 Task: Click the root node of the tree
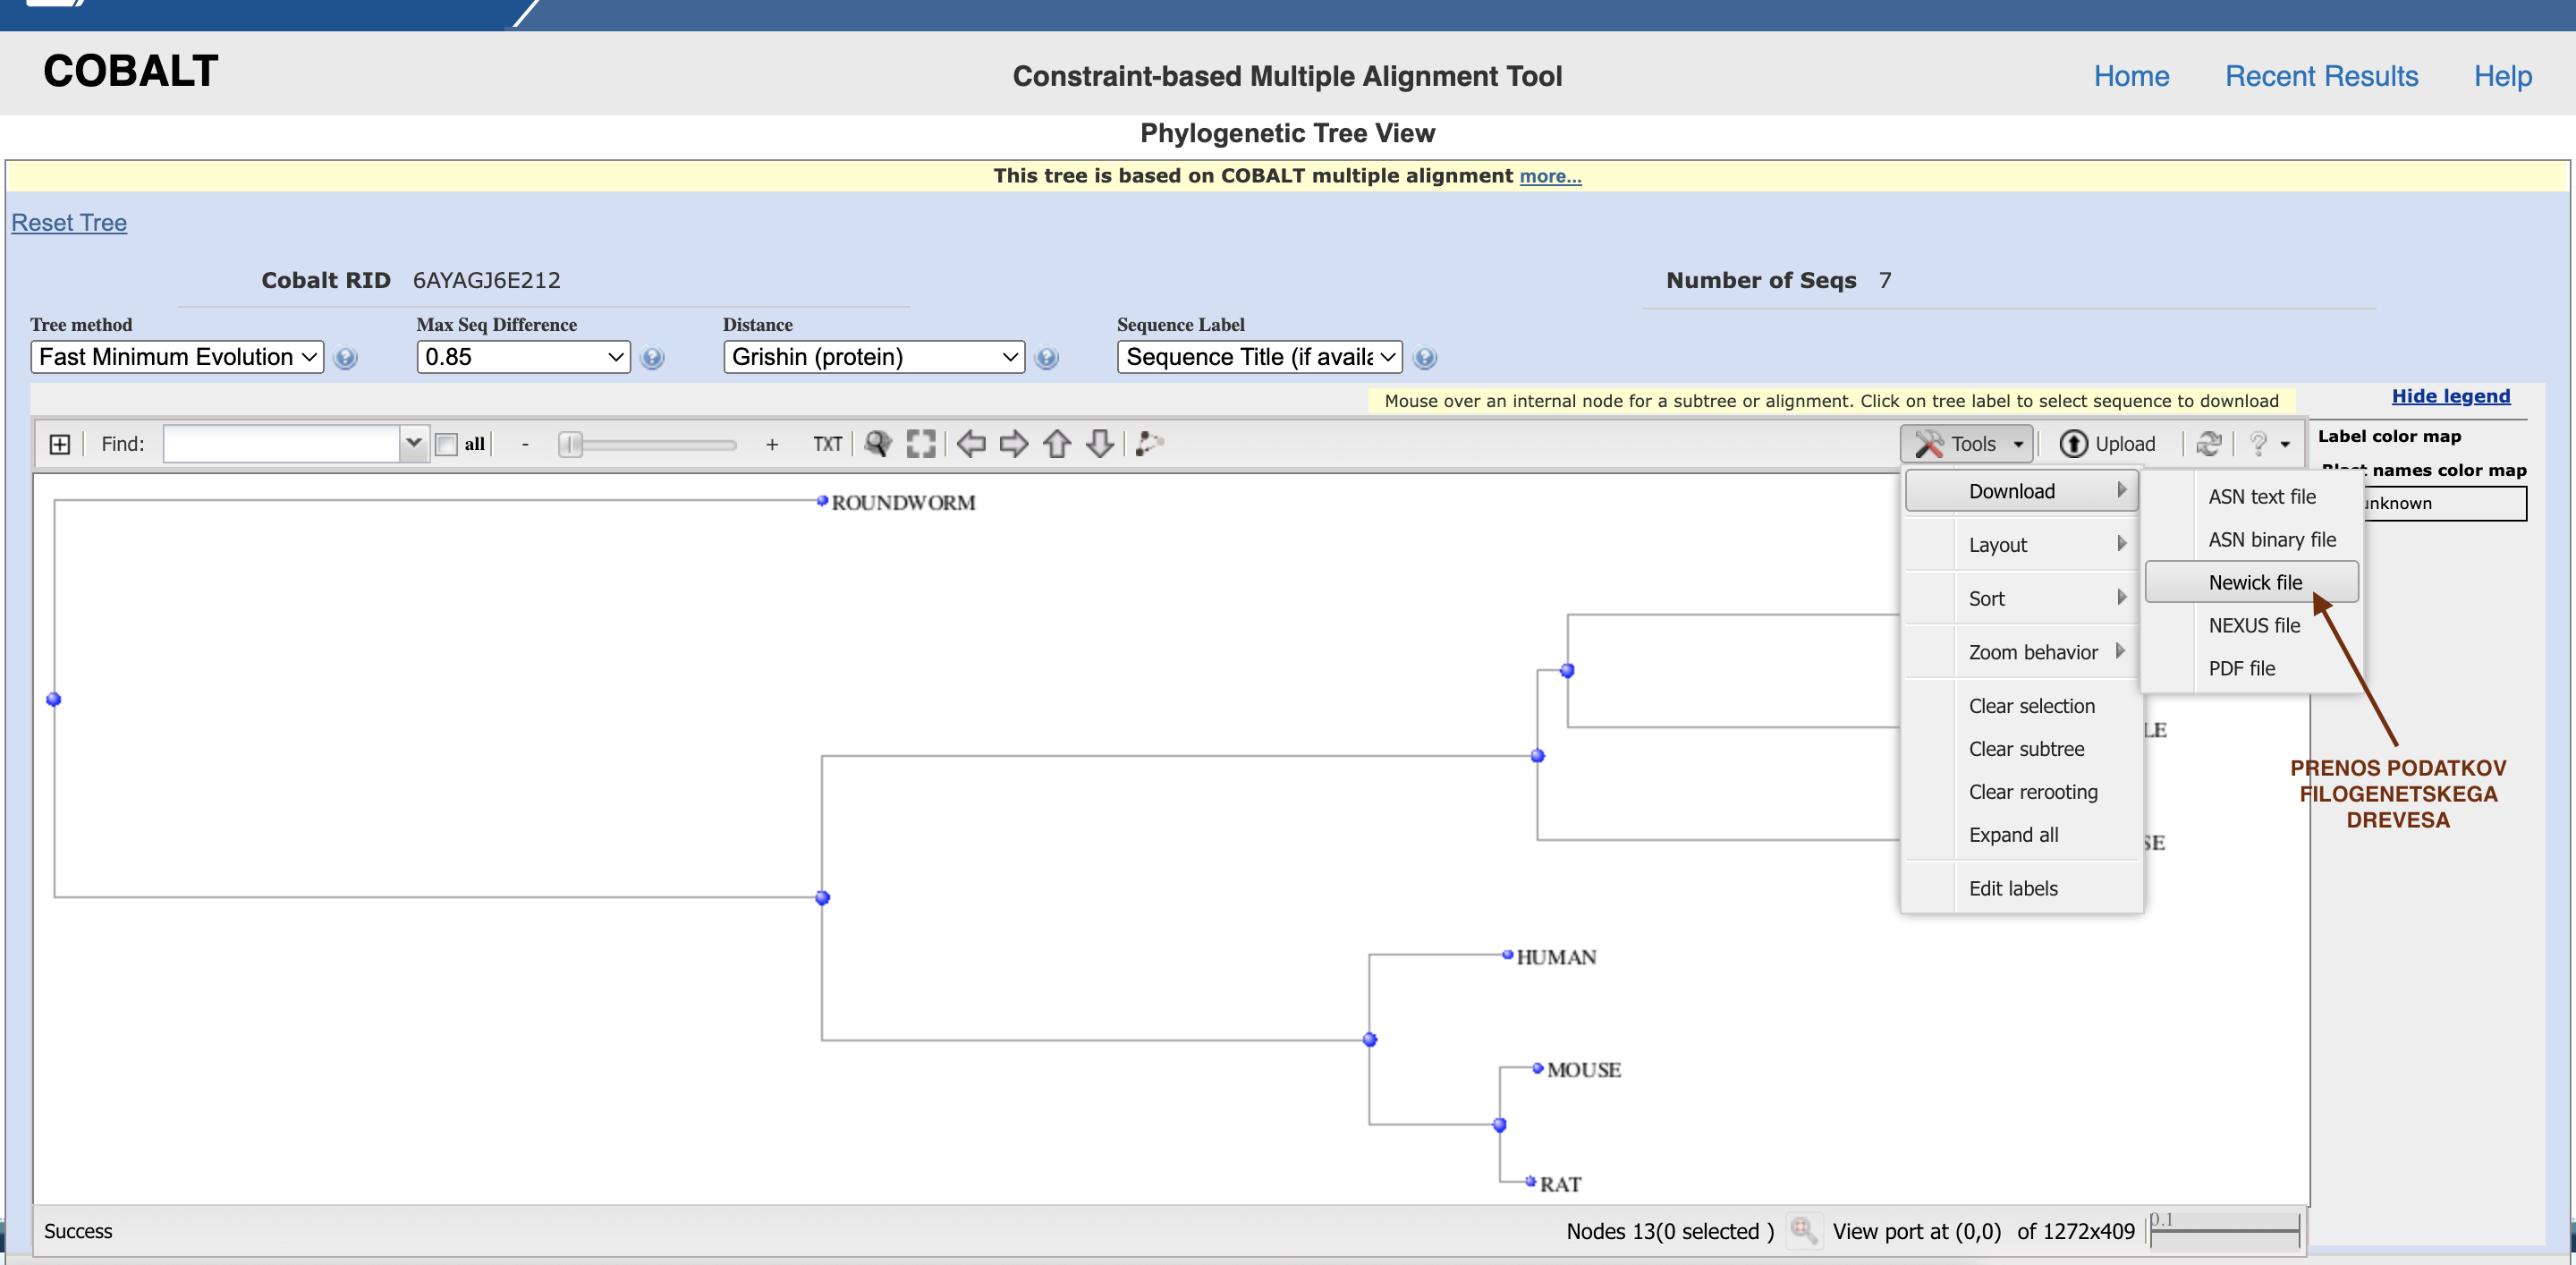[x=54, y=700]
